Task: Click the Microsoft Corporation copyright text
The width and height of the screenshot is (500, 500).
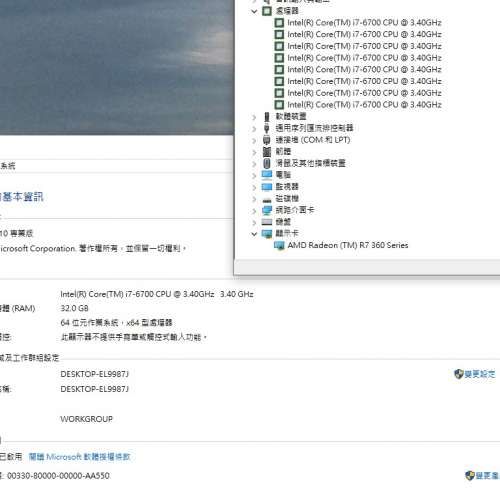Action: coord(92,249)
